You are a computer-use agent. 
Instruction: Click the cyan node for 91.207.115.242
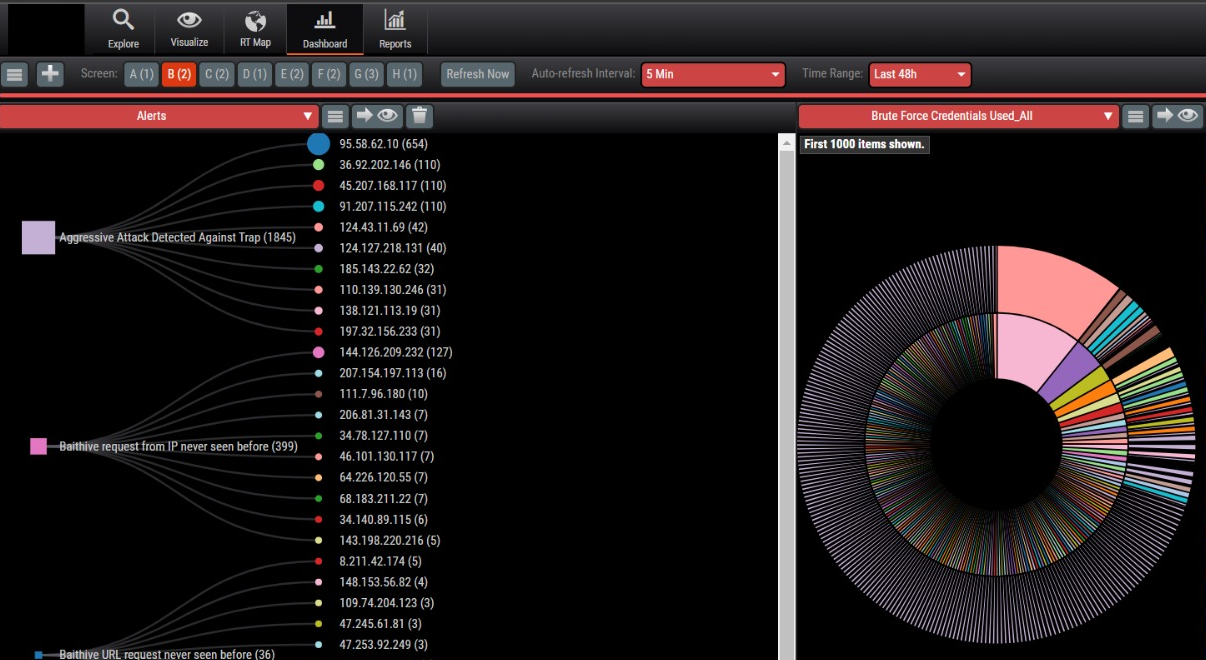tap(318, 206)
